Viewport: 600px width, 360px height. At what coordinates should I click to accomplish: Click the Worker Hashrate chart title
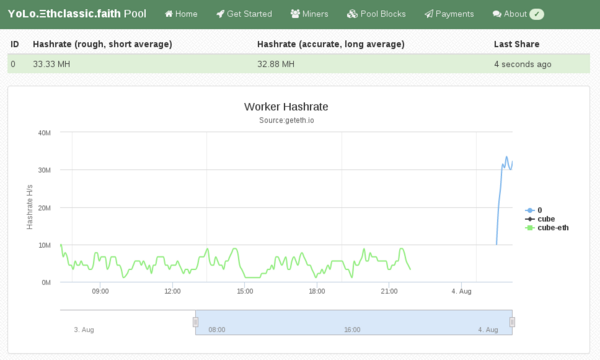[x=286, y=106]
